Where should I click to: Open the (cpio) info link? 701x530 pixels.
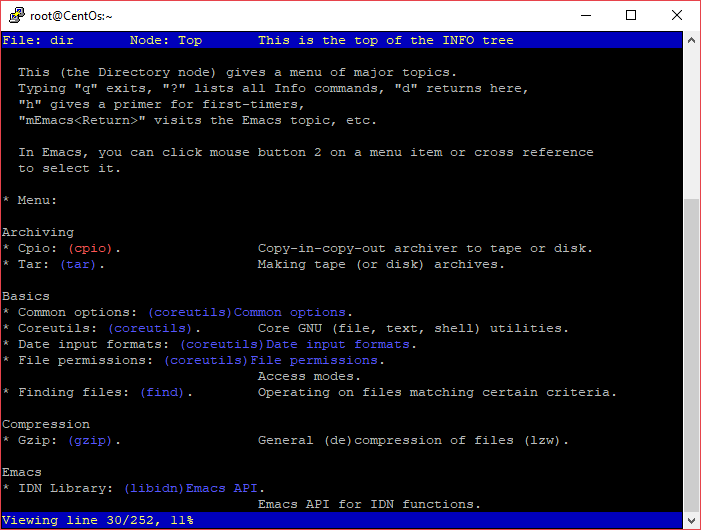tap(90, 248)
